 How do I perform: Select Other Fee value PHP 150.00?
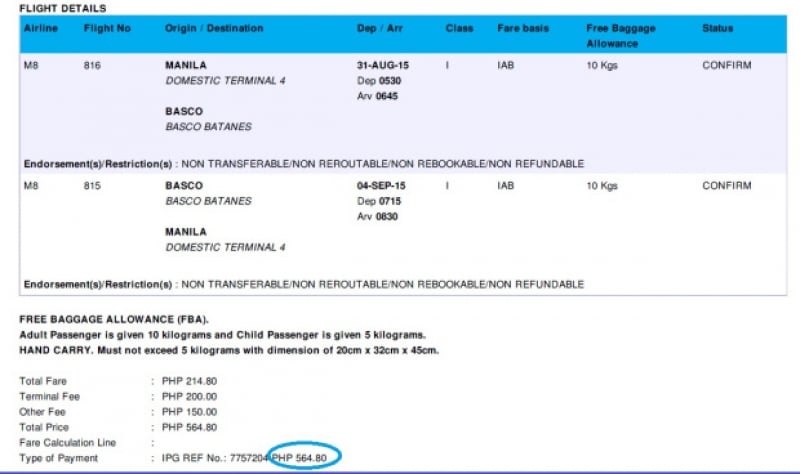[189, 412]
